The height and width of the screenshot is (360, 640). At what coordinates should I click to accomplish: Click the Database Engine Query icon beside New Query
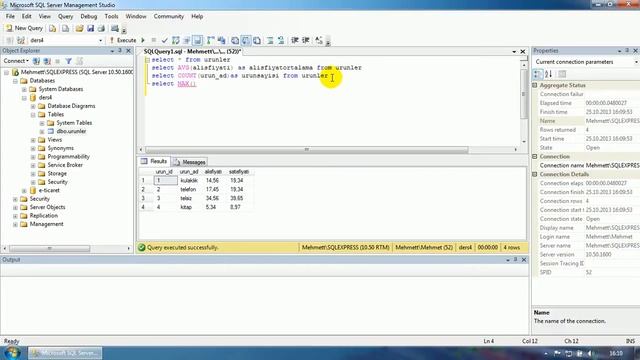coord(53,28)
